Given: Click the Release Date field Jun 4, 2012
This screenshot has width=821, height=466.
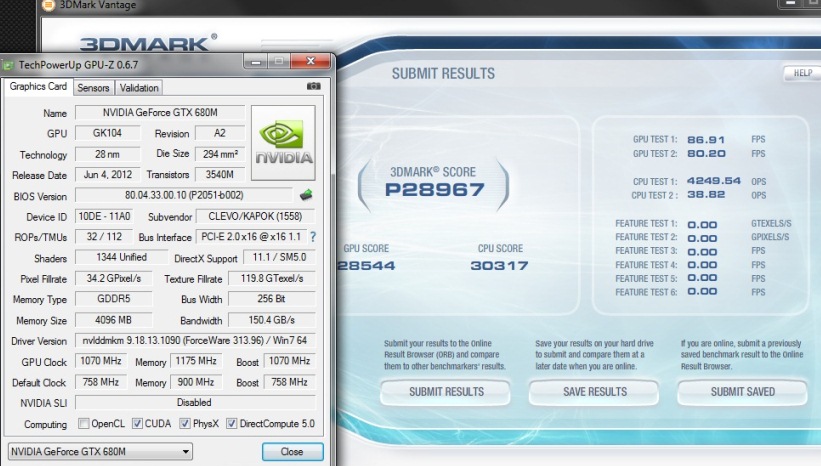Looking at the screenshot, I should click(107, 174).
